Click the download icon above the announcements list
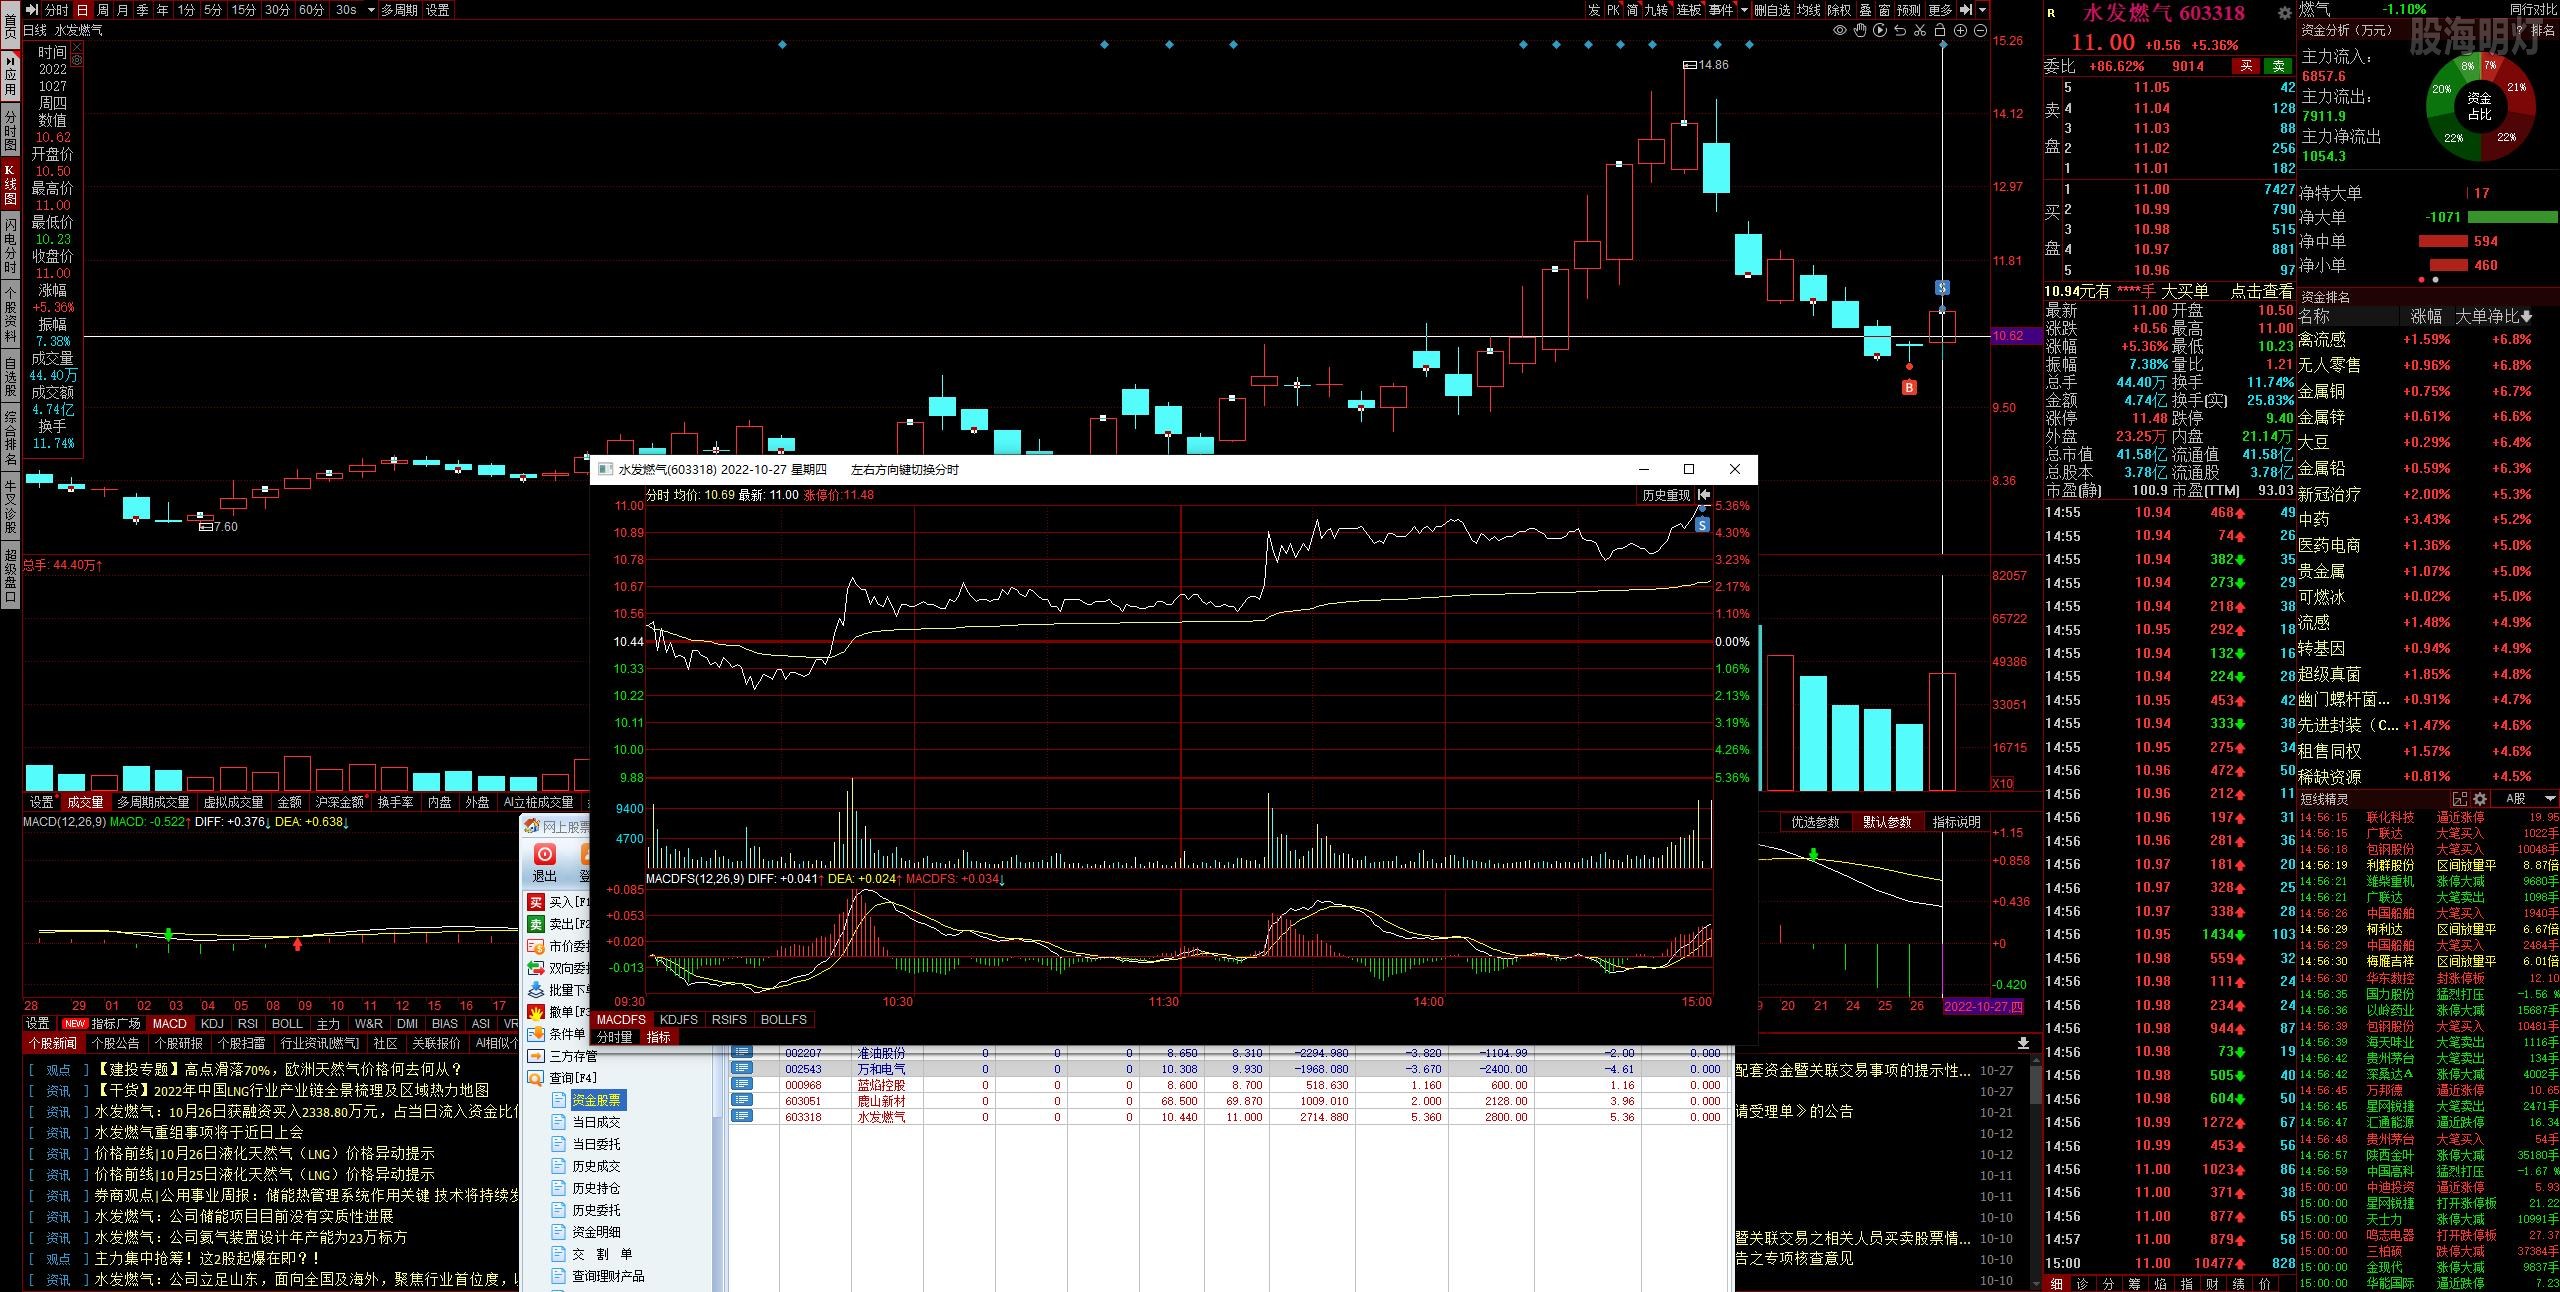2560x1292 pixels. (2023, 1043)
